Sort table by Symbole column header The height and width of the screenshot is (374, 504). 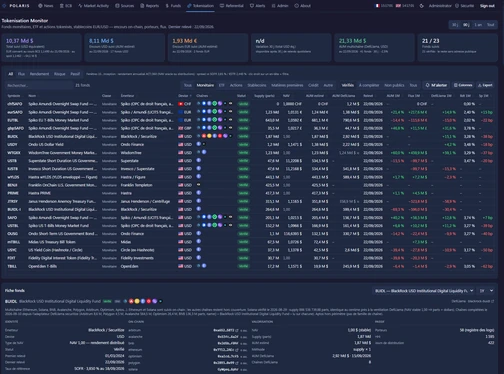[14, 96]
